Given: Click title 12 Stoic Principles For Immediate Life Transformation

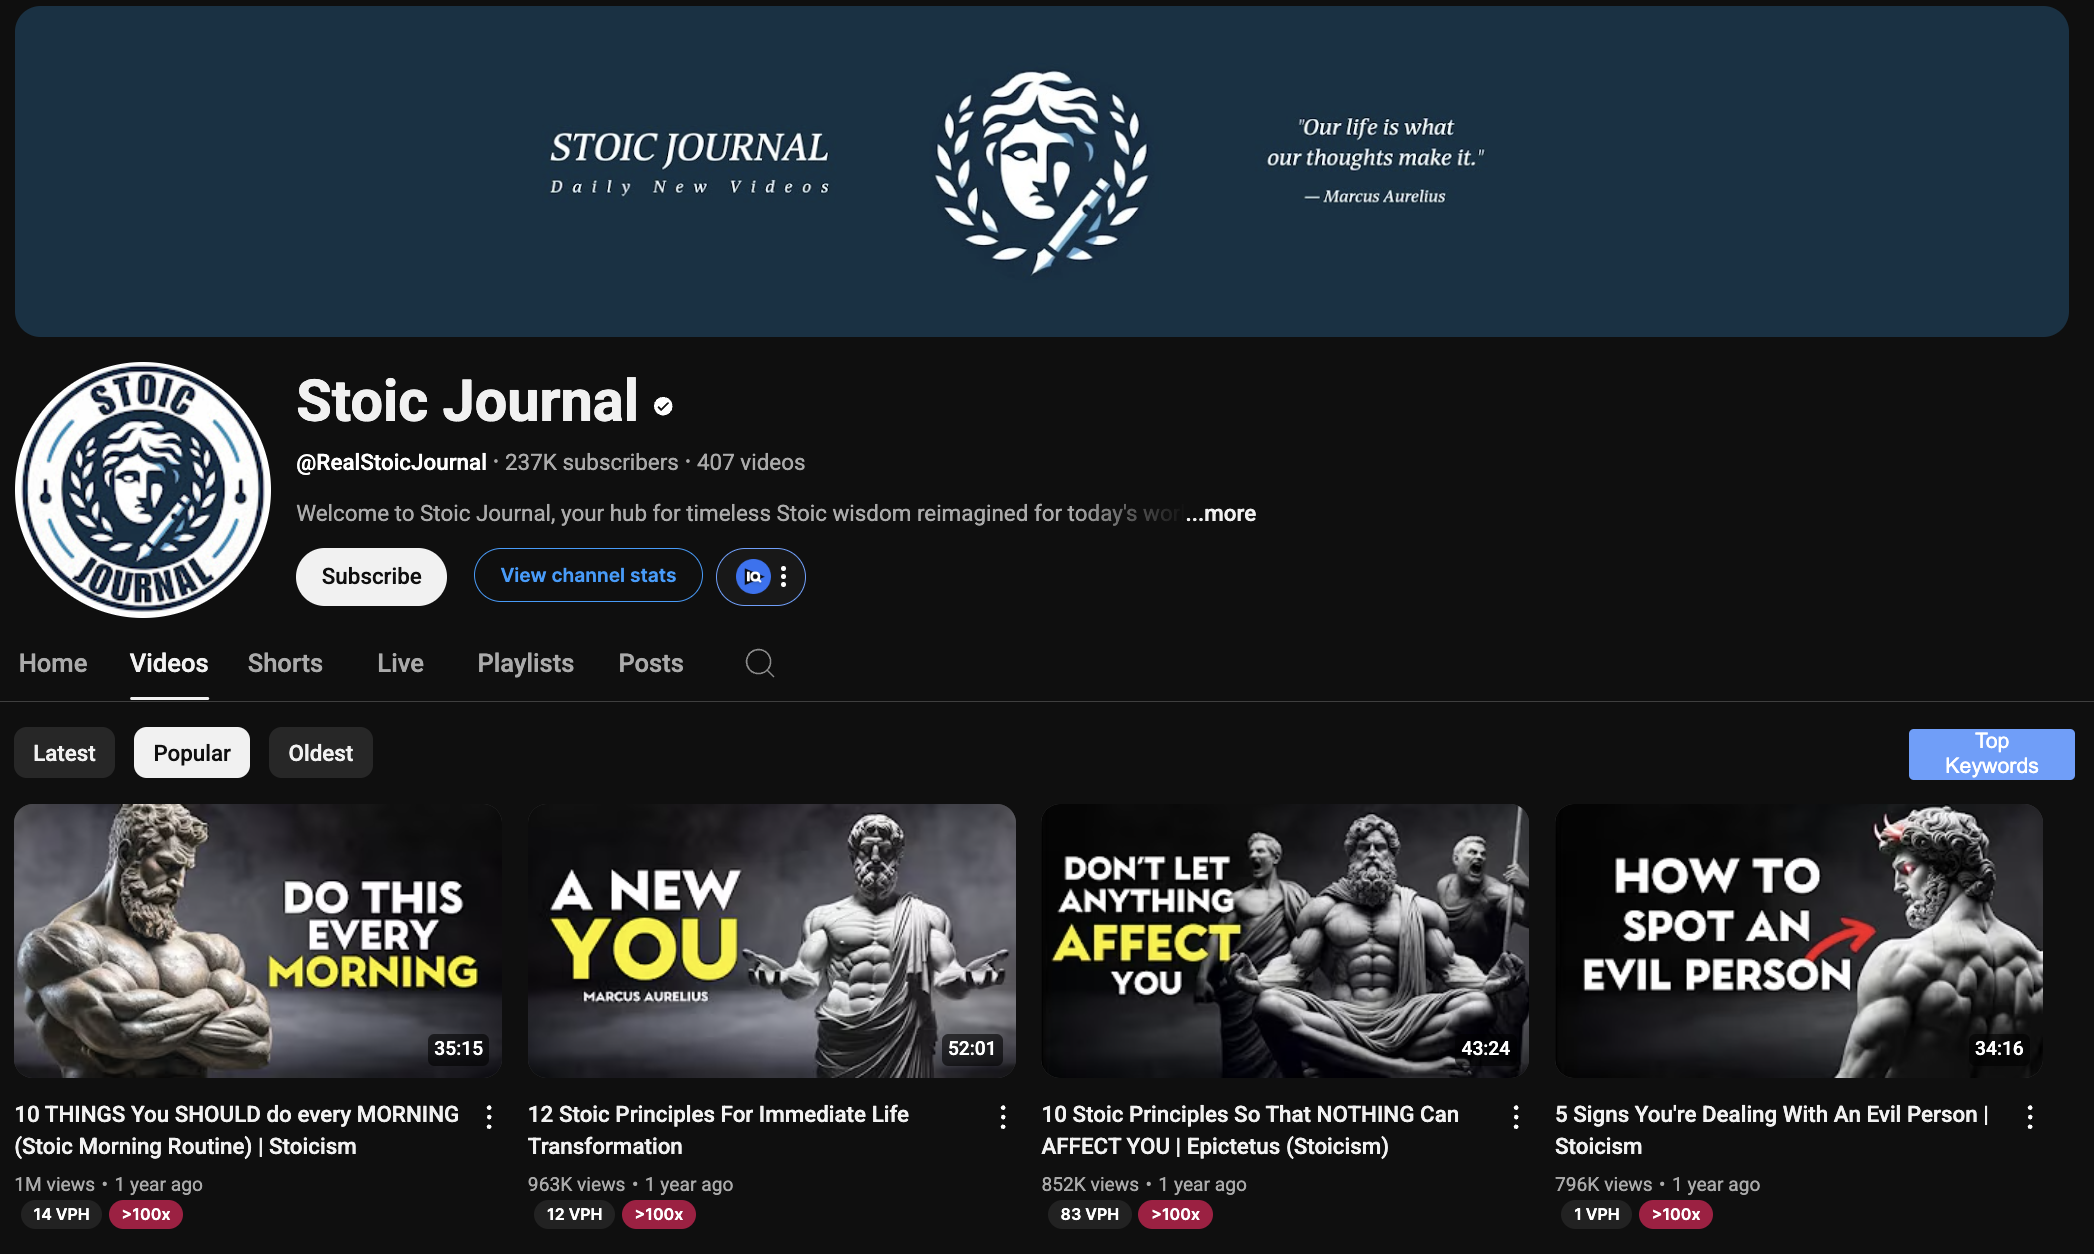Looking at the screenshot, I should pos(718,1130).
